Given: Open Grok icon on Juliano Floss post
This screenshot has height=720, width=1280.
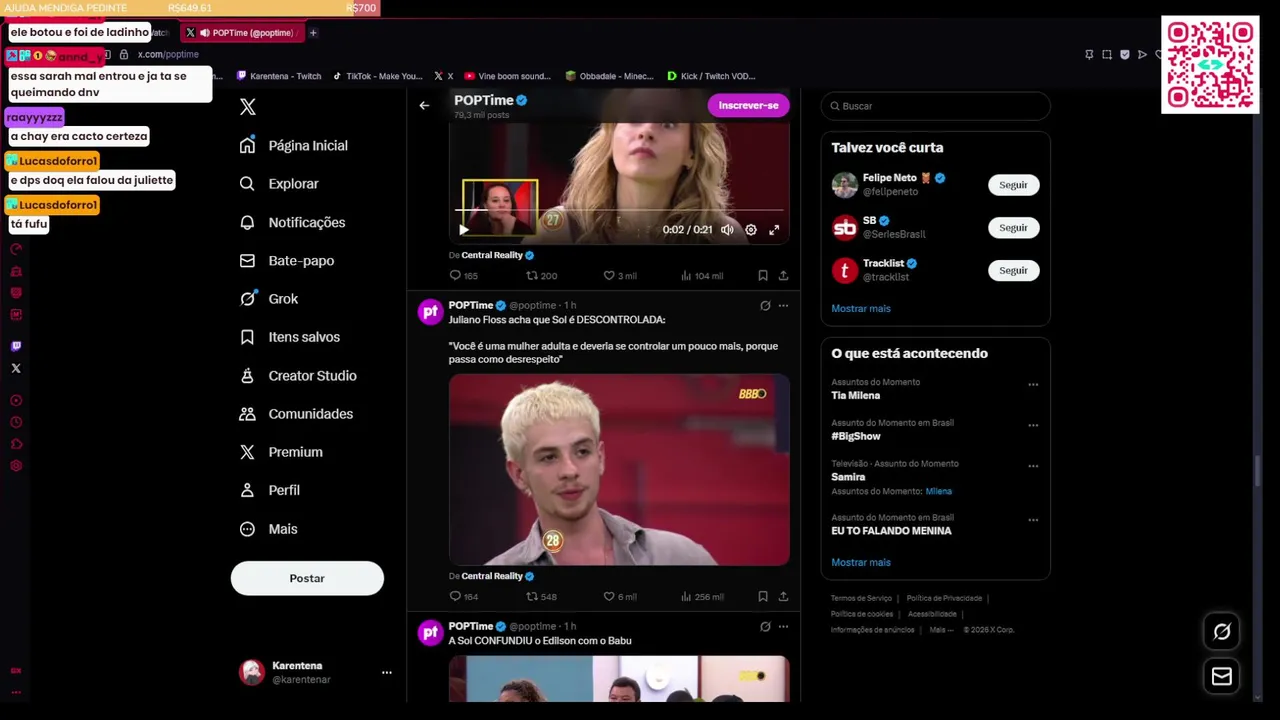Looking at the screenshot, I should tap(765, 306).
